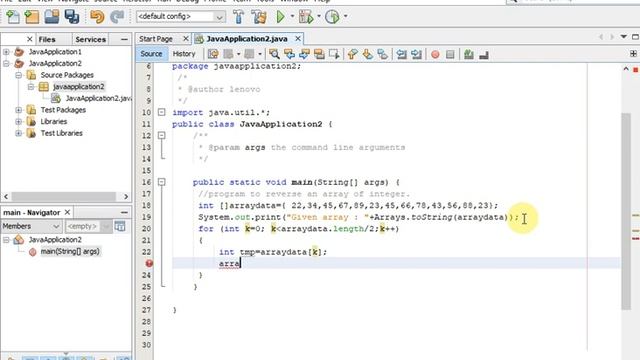The image size is (640, 360).
Task: Close the Start Page tab
Action: click(x=186, y=39)
